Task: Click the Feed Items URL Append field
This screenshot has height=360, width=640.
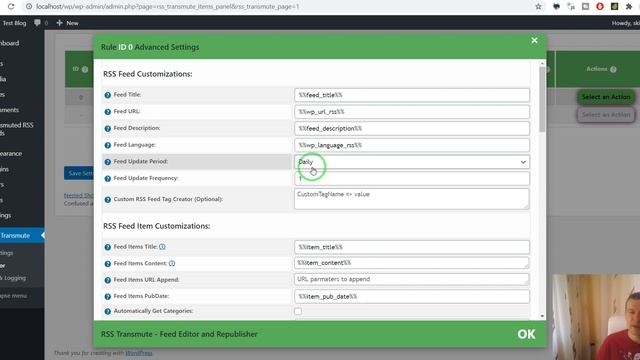Action: point(411,280)
